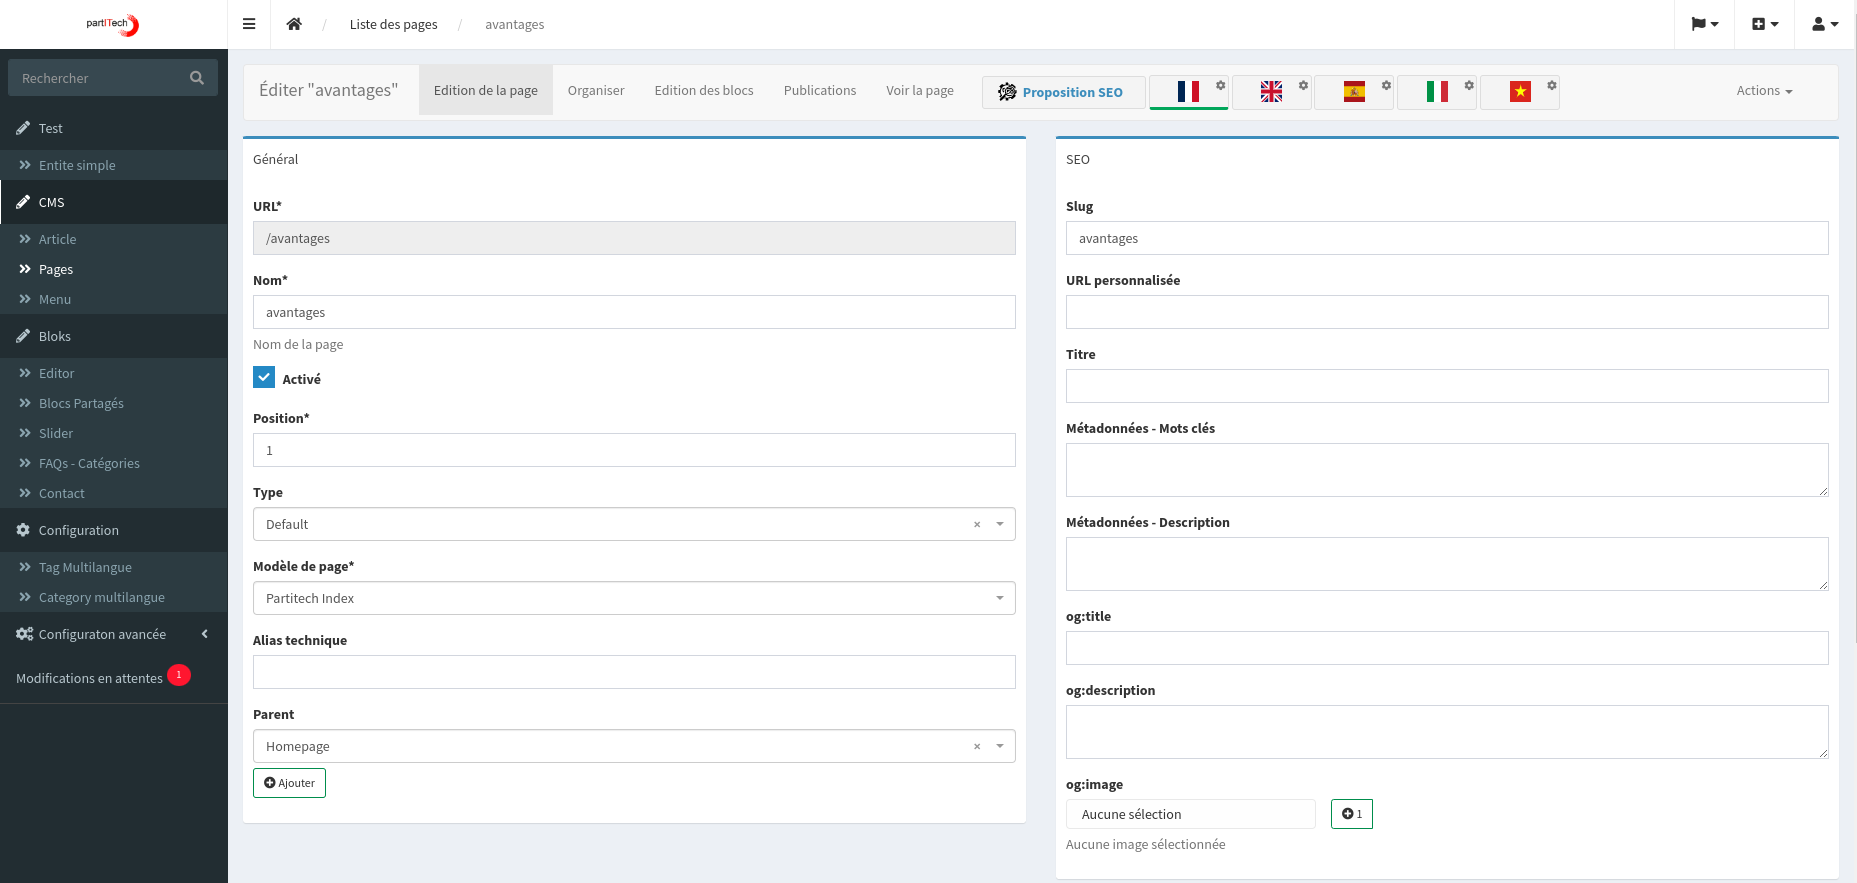Clear the Type field's Default selection
The height and width of the screenshot is (883, 1857).
point(977,525)
